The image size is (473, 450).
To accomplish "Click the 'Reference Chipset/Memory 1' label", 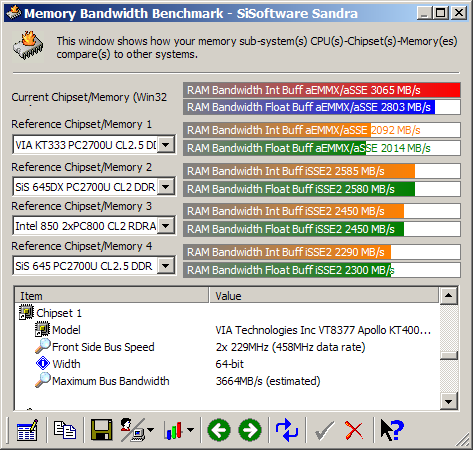I will [x=82, y=124].
